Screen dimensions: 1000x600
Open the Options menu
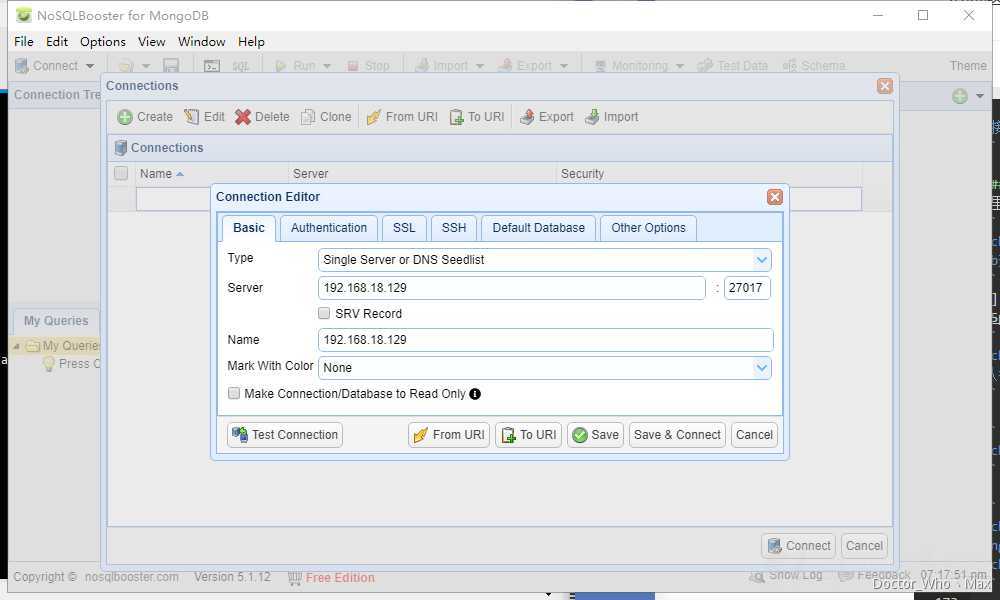(103, 41)
